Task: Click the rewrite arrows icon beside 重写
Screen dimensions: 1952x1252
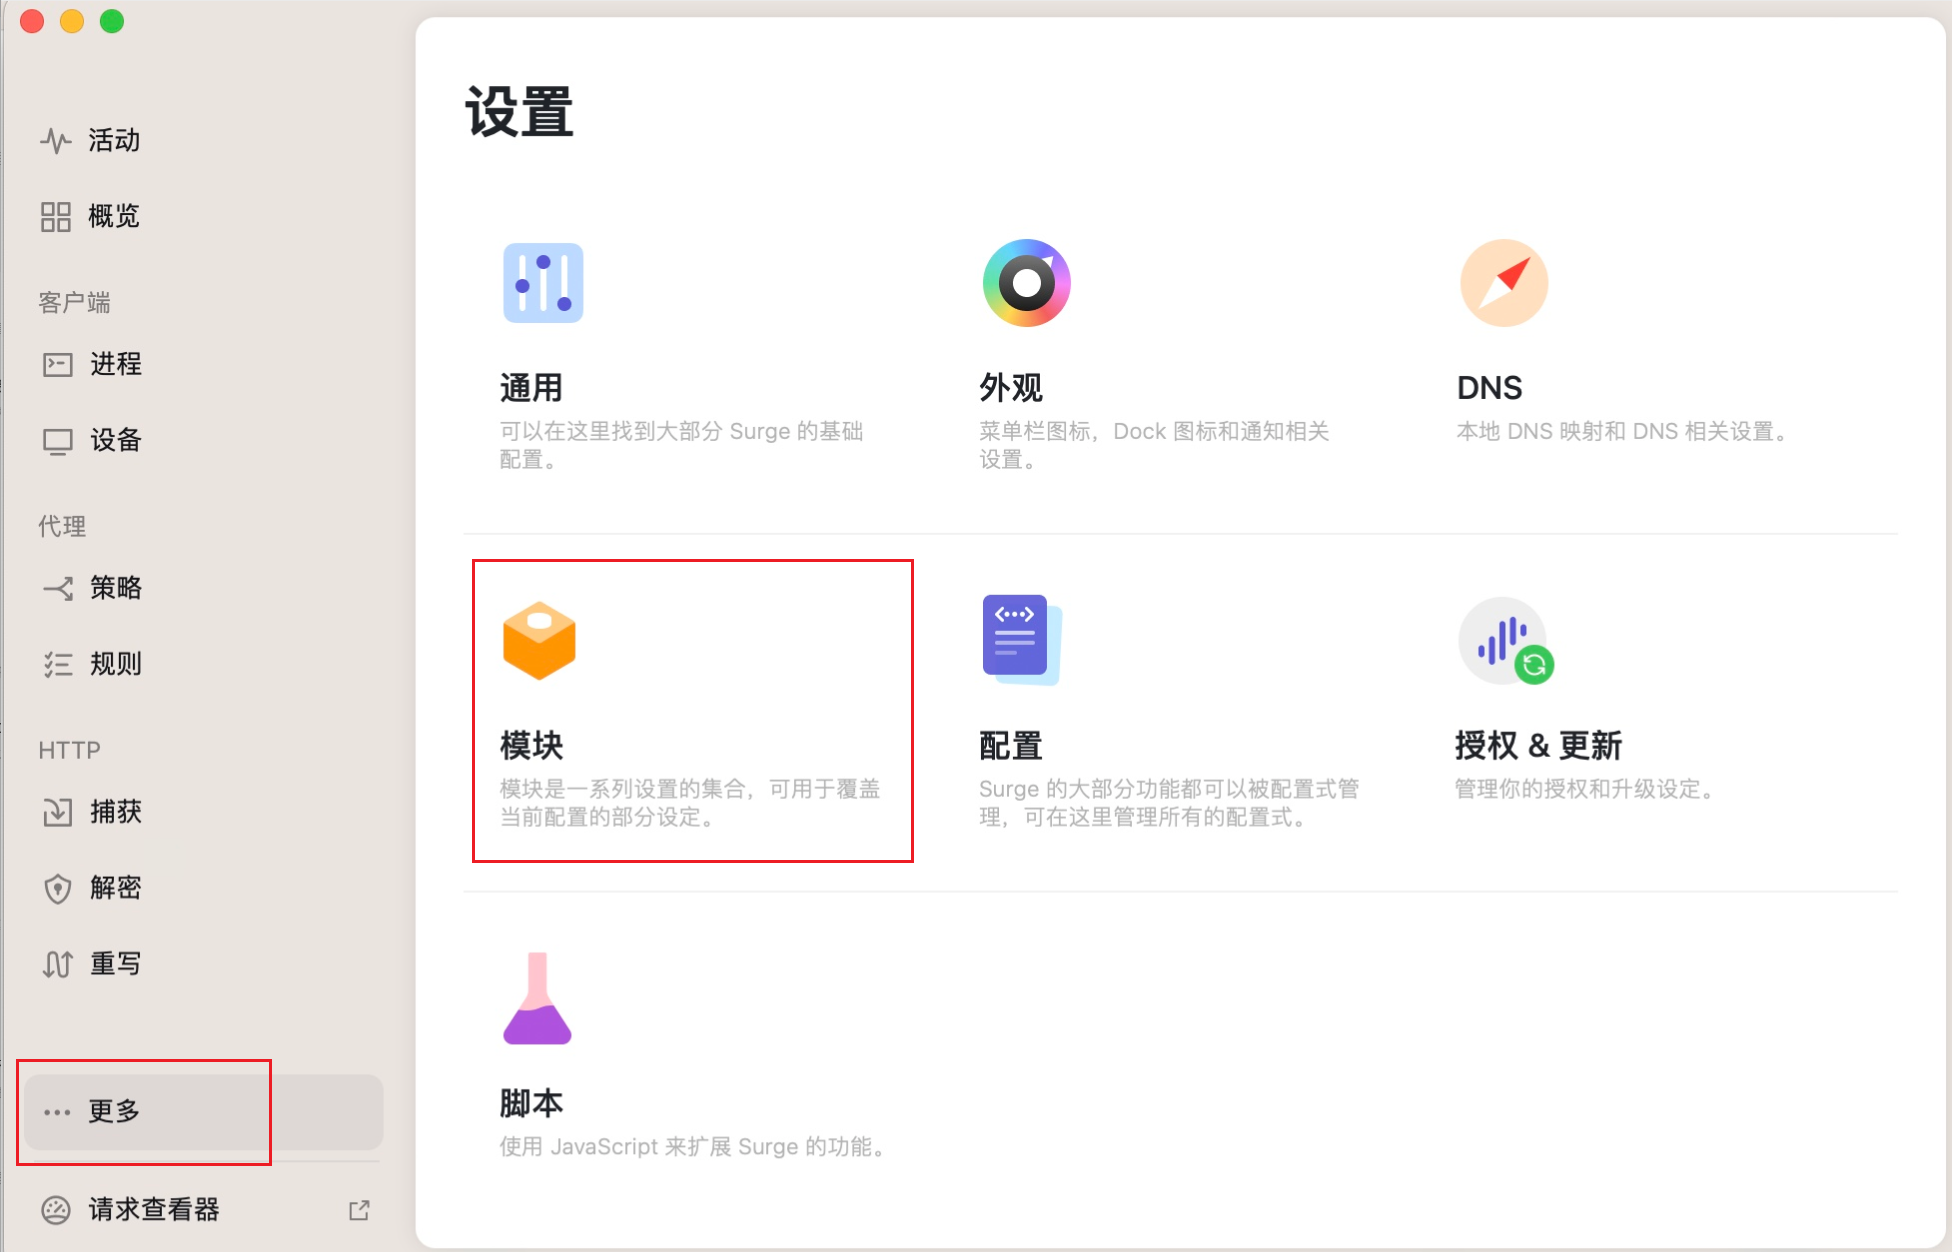Action: [58, 965]
